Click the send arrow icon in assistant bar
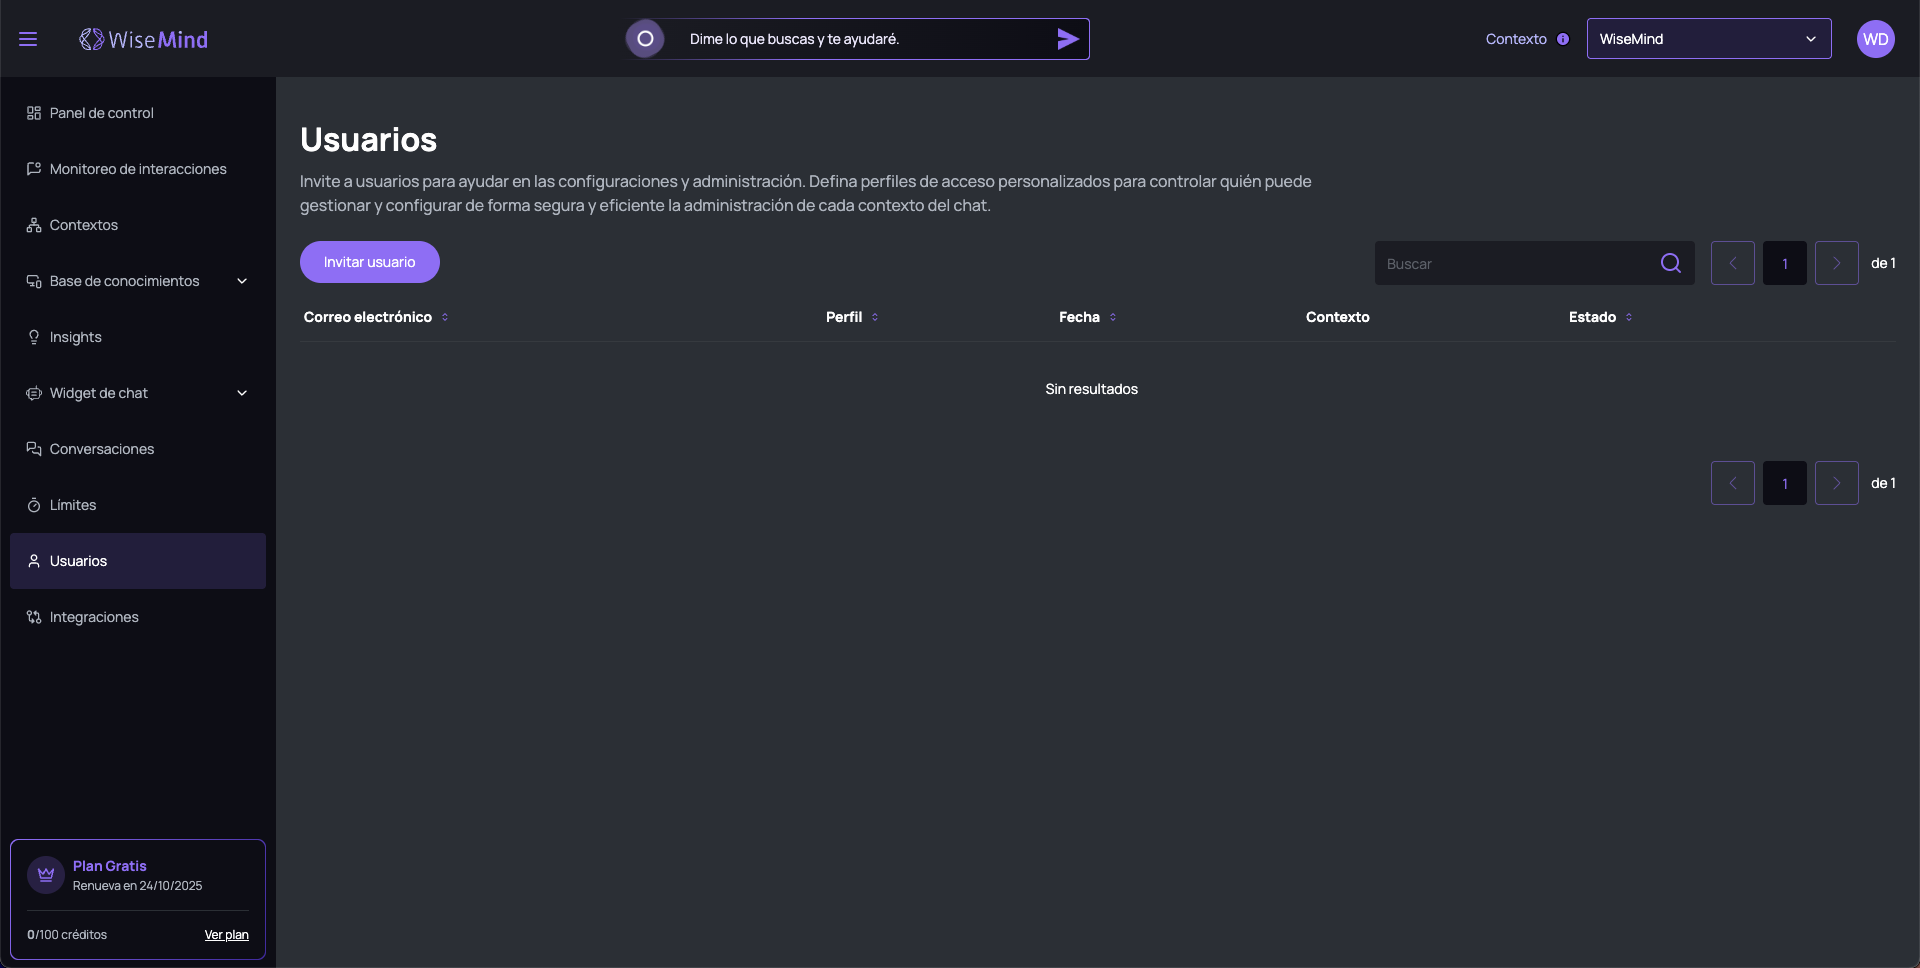This screenshot has height=968, width=1920. click(x=1067, y=39)
